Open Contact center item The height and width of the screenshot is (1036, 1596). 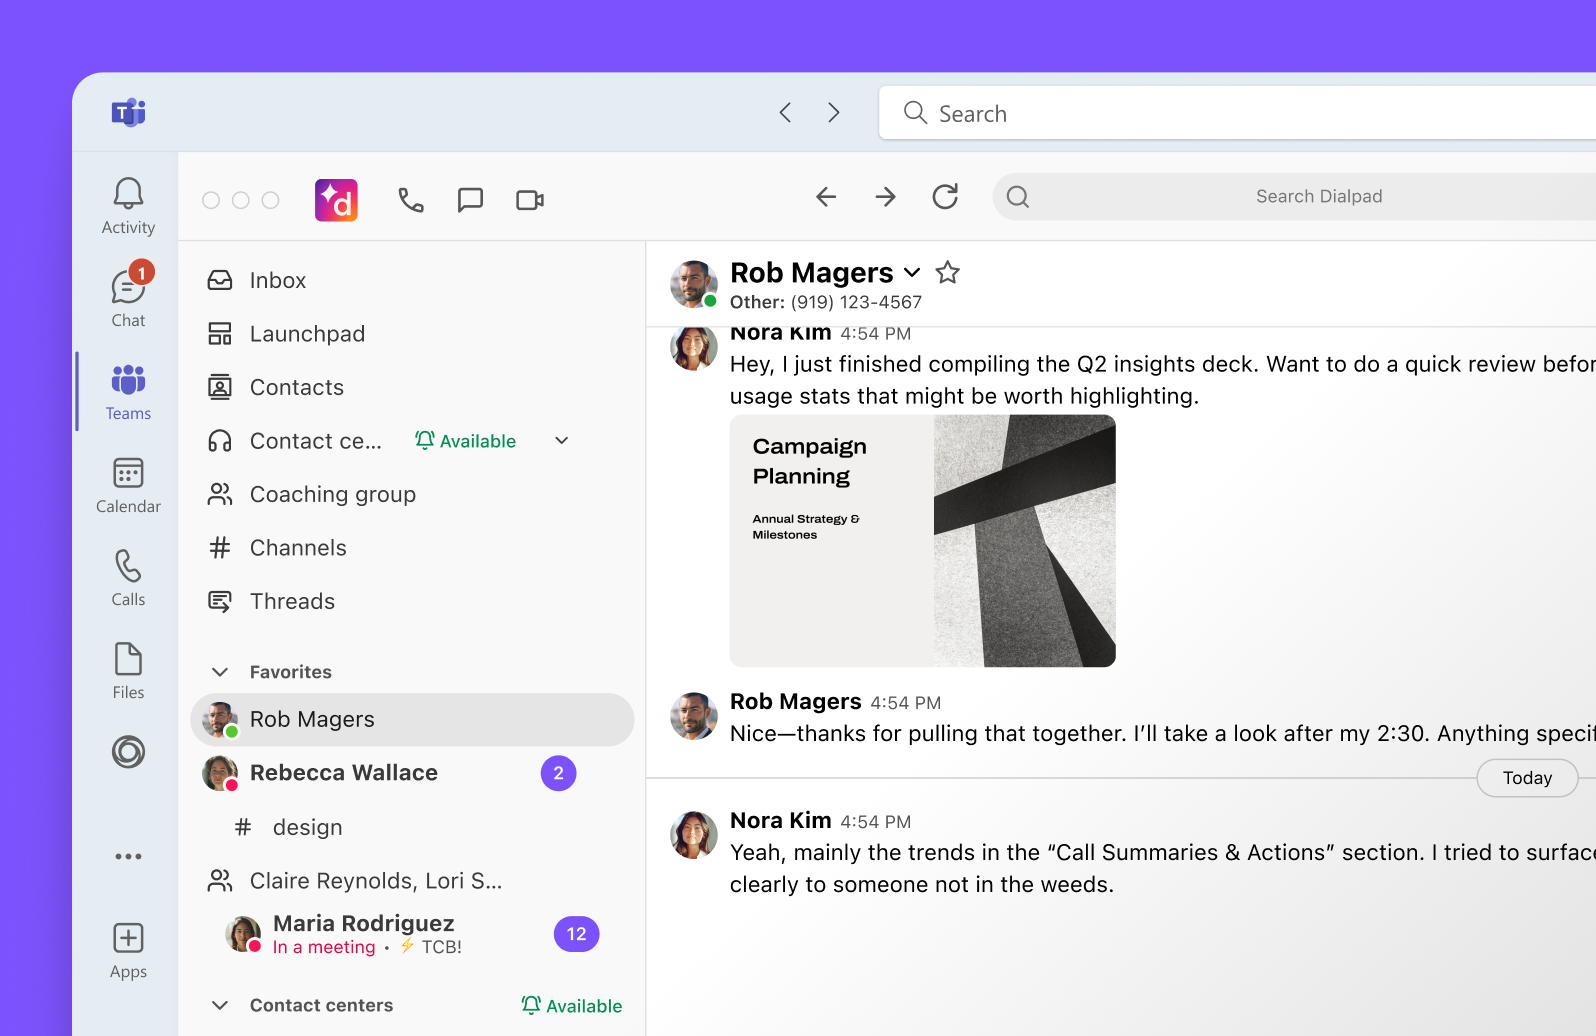[295, 441]
